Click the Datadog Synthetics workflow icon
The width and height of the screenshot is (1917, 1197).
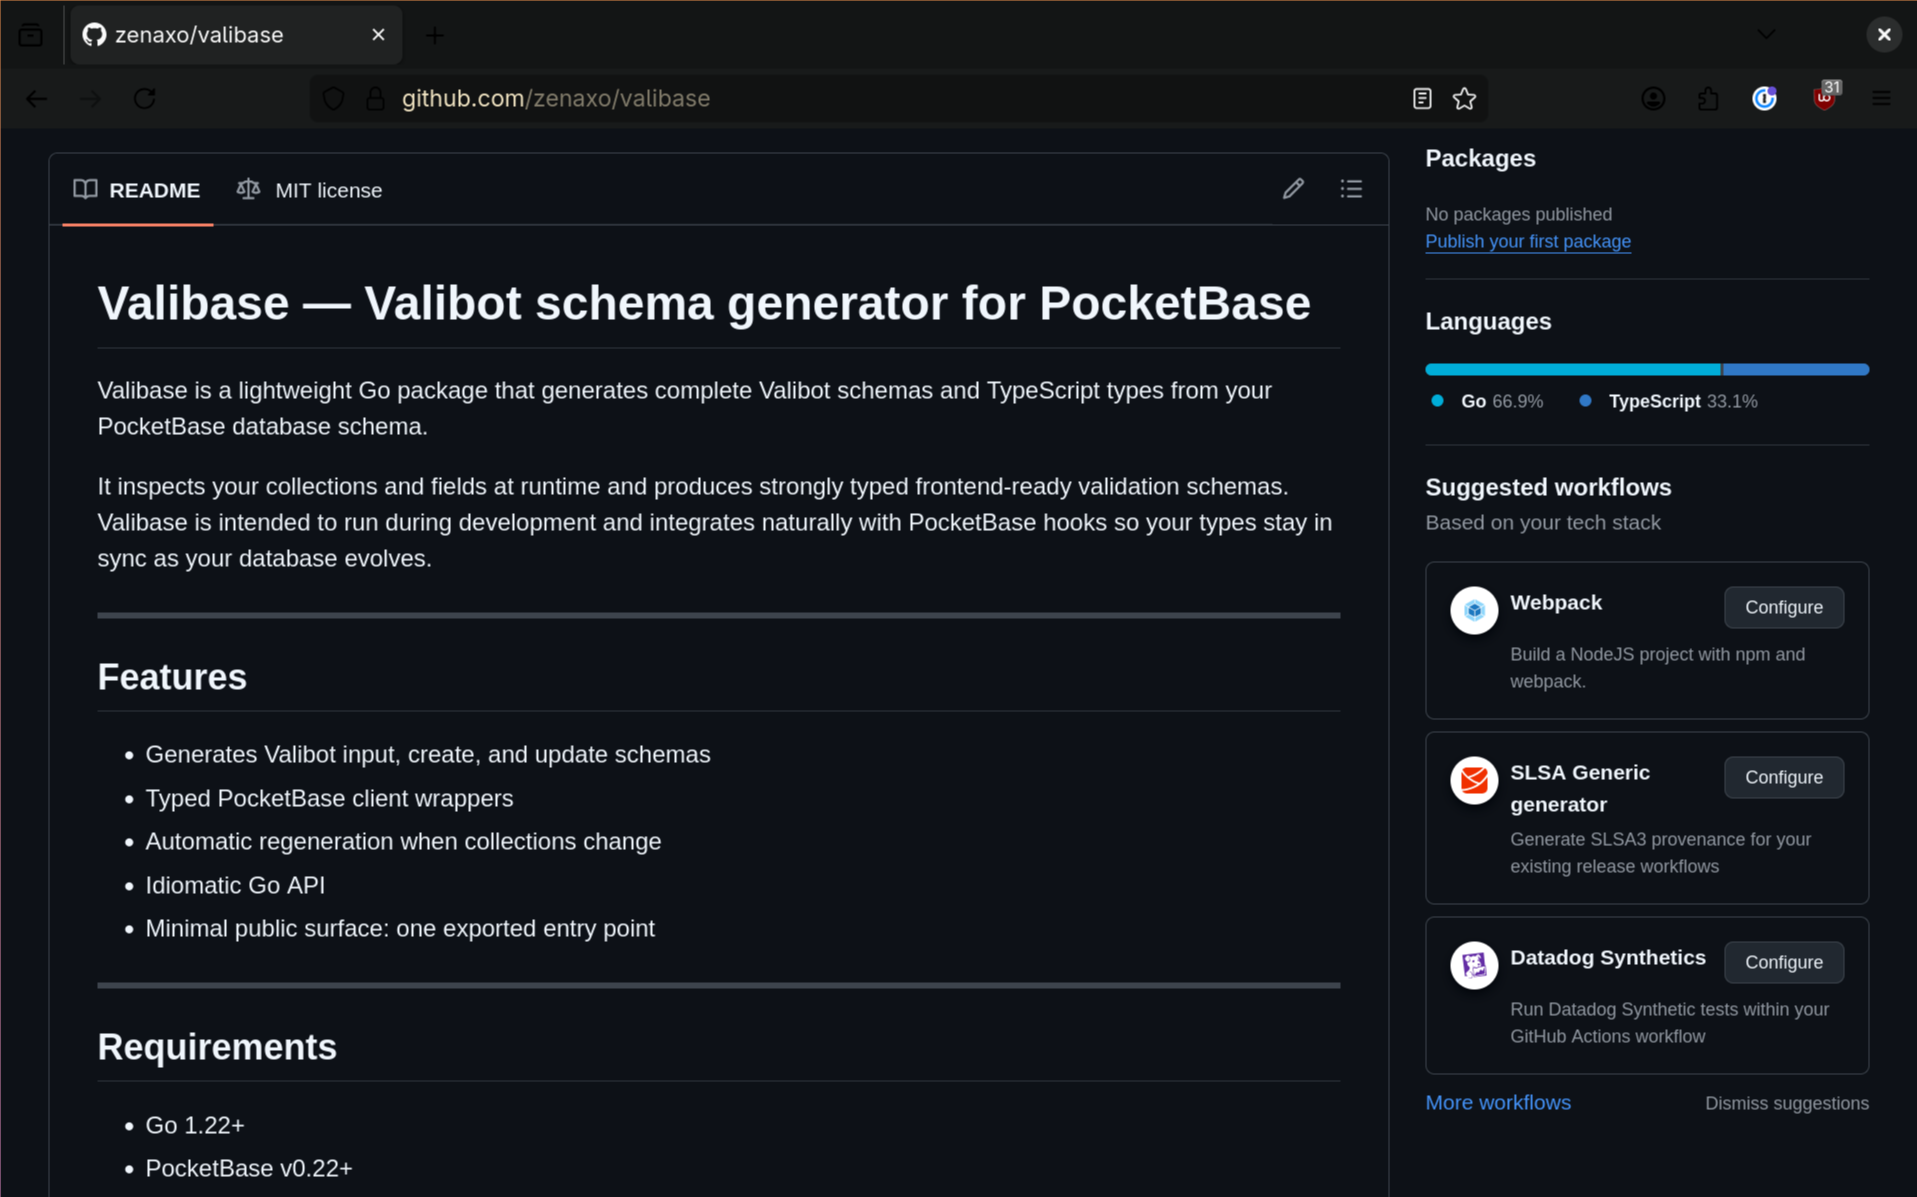tap(1473, 965)
